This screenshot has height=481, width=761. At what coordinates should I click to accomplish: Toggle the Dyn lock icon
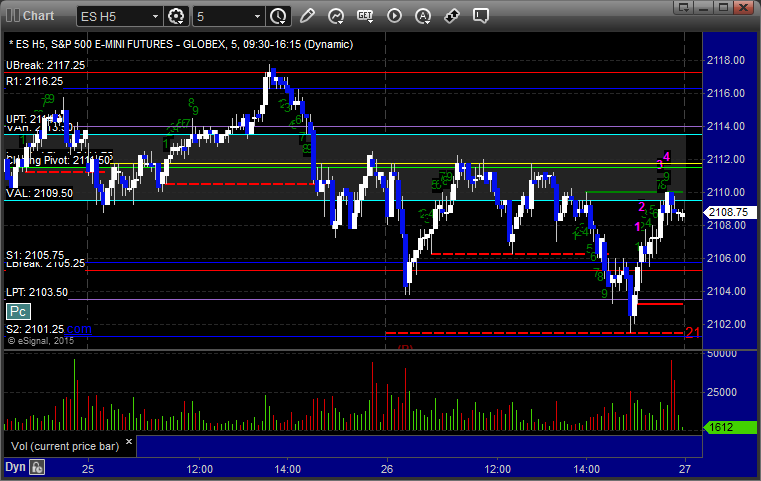37,467
